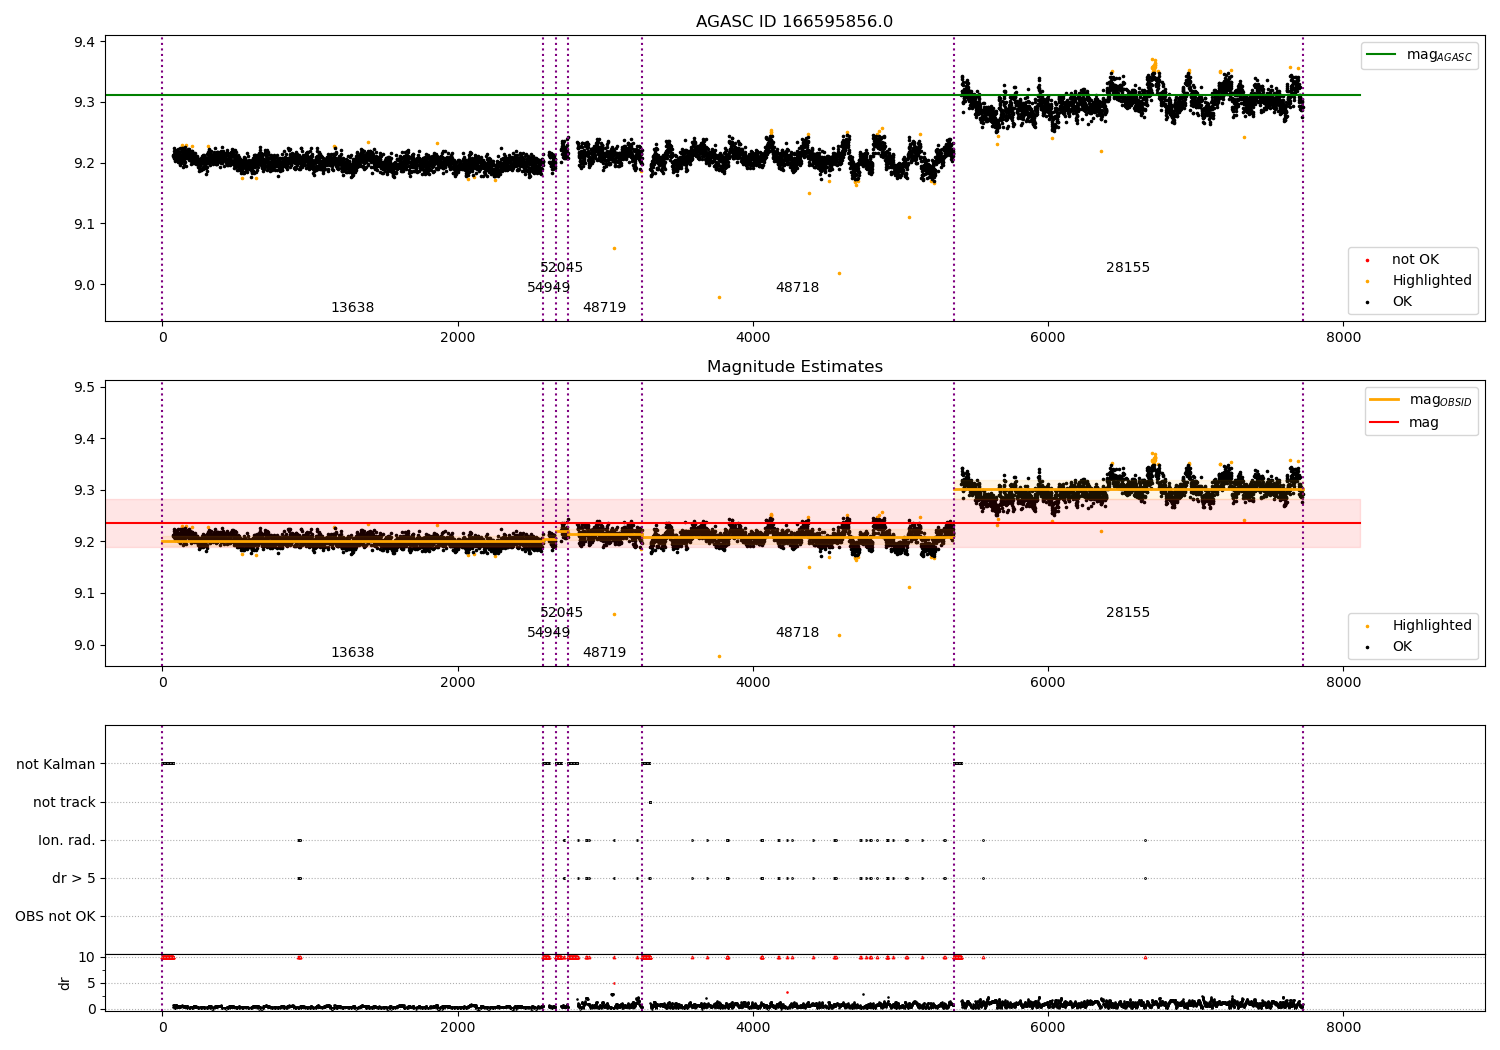Select 'OK' legend entry in Magnitude Estimates plot
The width and height of the screenshot is (1500, 1050).
pos(1402,647)
